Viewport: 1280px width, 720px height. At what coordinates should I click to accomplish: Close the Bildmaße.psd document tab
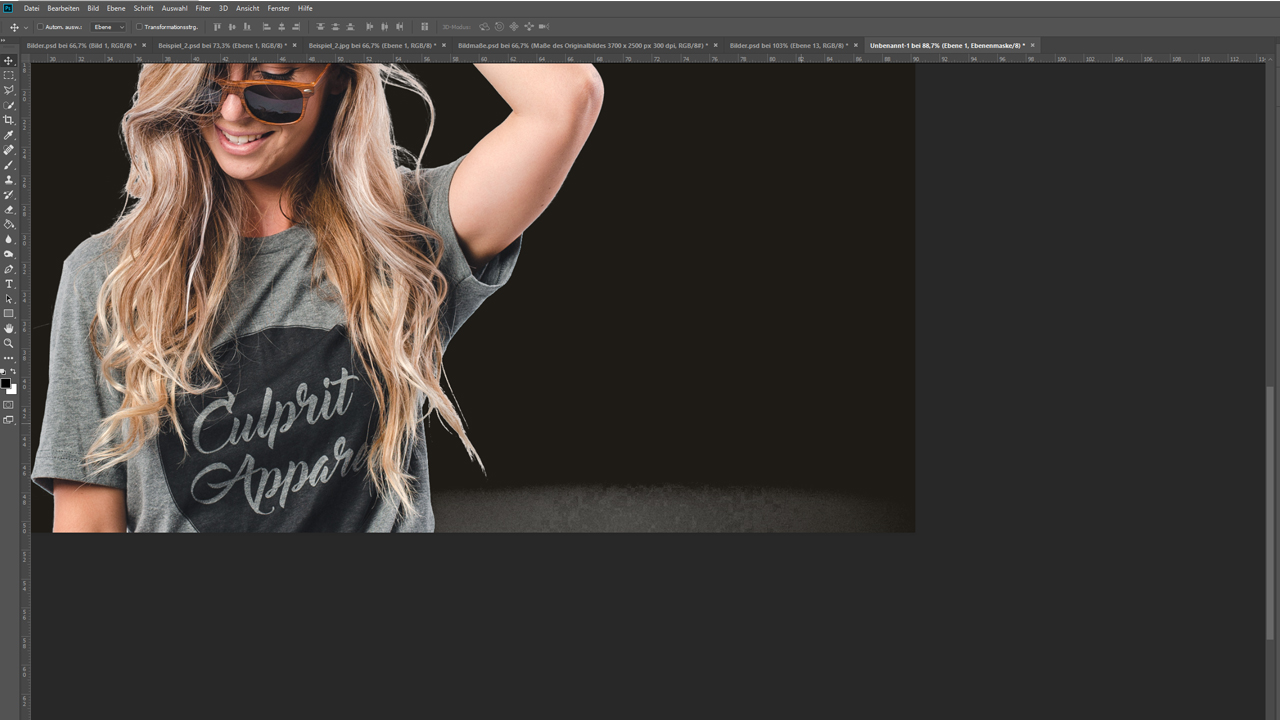coord(716,45)
